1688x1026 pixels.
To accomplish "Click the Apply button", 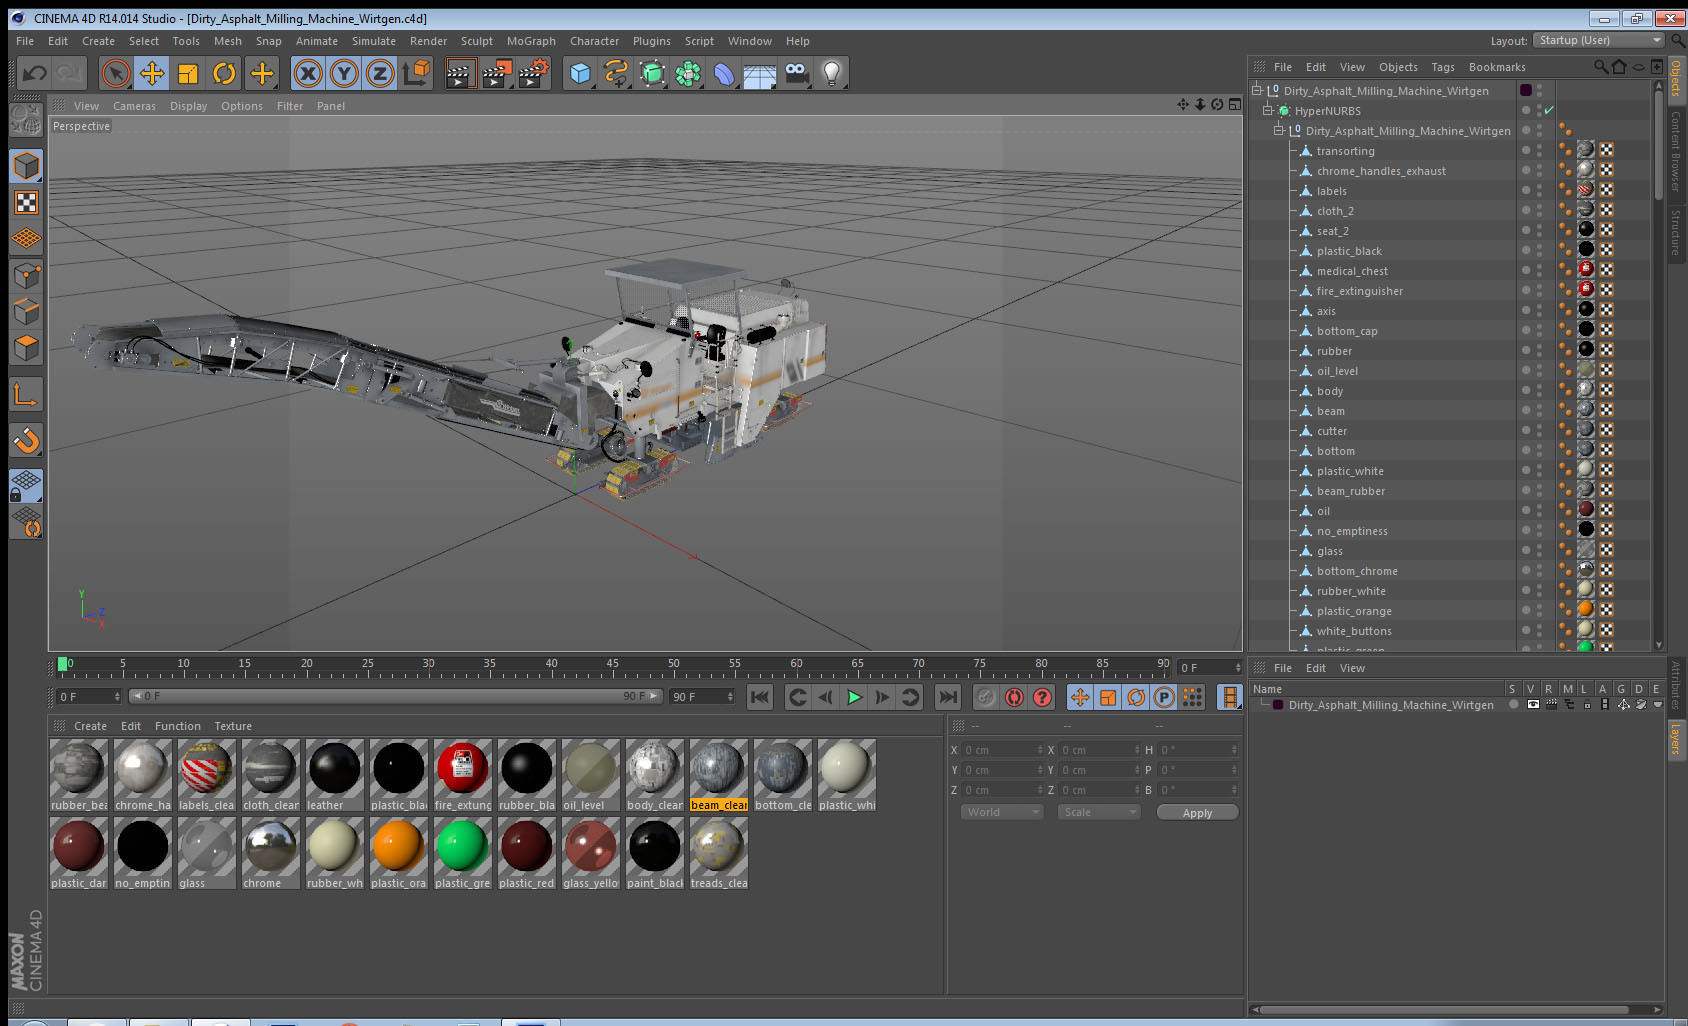I will pos(1197,813).
